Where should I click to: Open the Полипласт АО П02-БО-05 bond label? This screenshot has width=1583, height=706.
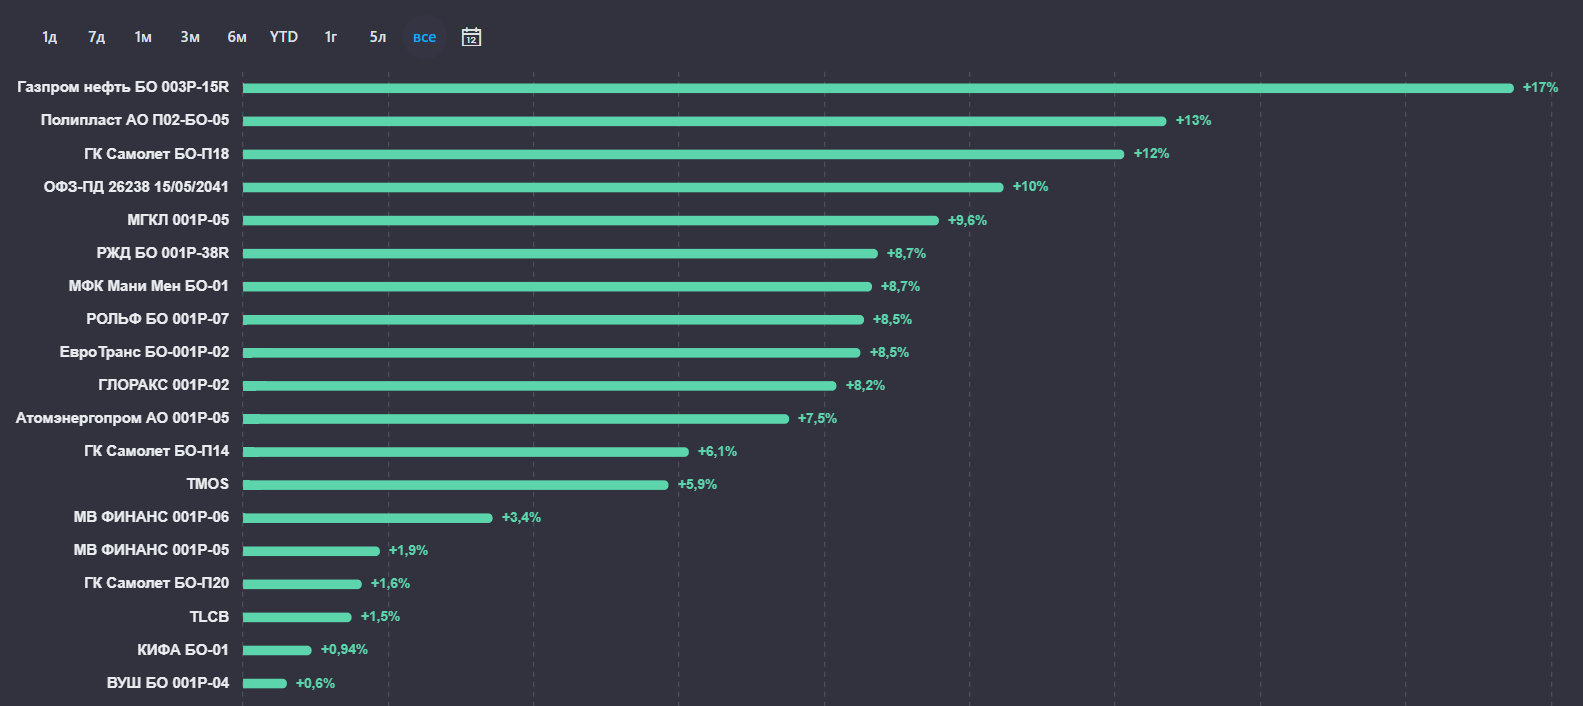[x=135, y=120]
